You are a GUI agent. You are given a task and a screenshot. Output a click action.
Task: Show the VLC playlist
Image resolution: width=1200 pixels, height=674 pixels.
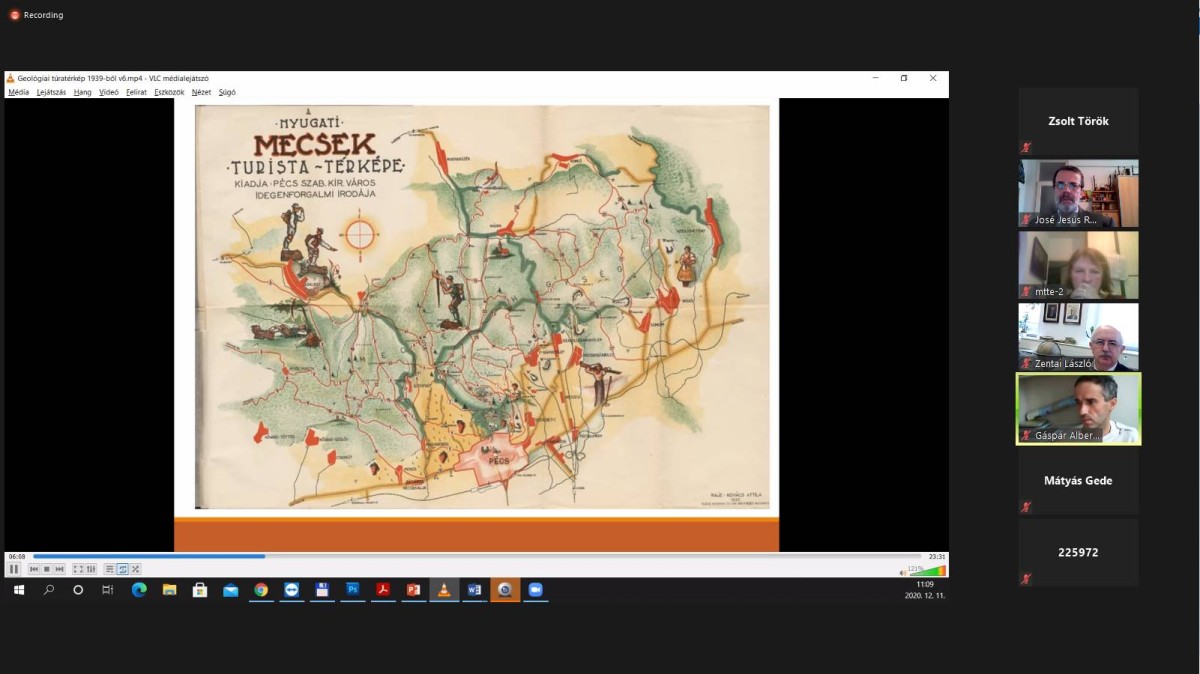[109, 569]
